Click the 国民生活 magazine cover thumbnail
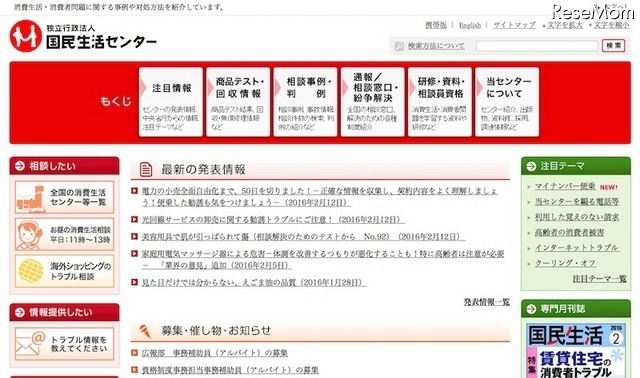 [576, 350]
